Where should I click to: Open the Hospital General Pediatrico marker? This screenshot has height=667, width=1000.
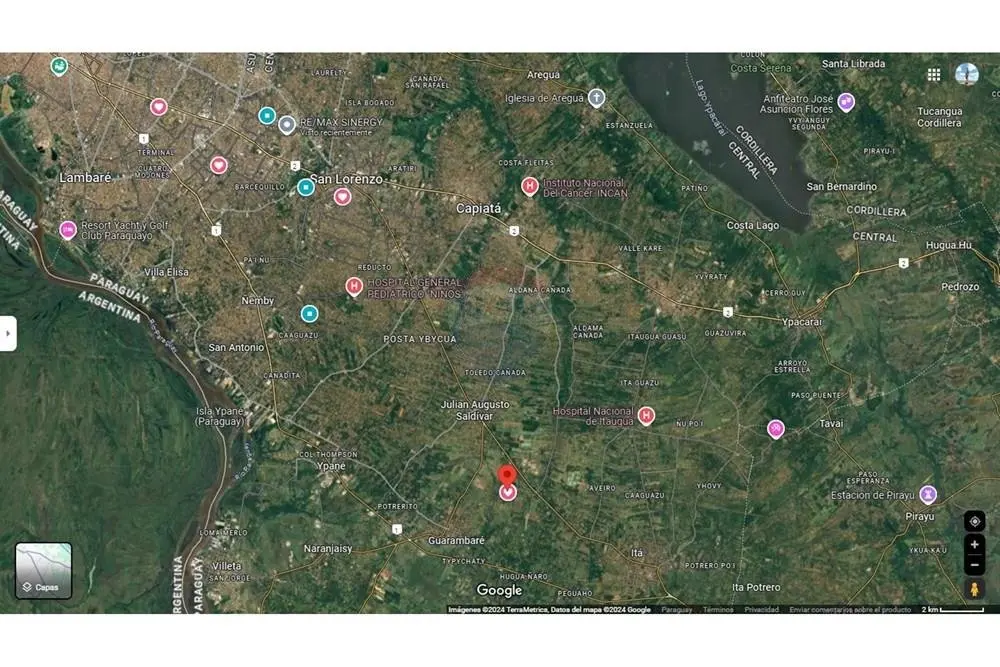pyautogui.click(x=354, y=287)
